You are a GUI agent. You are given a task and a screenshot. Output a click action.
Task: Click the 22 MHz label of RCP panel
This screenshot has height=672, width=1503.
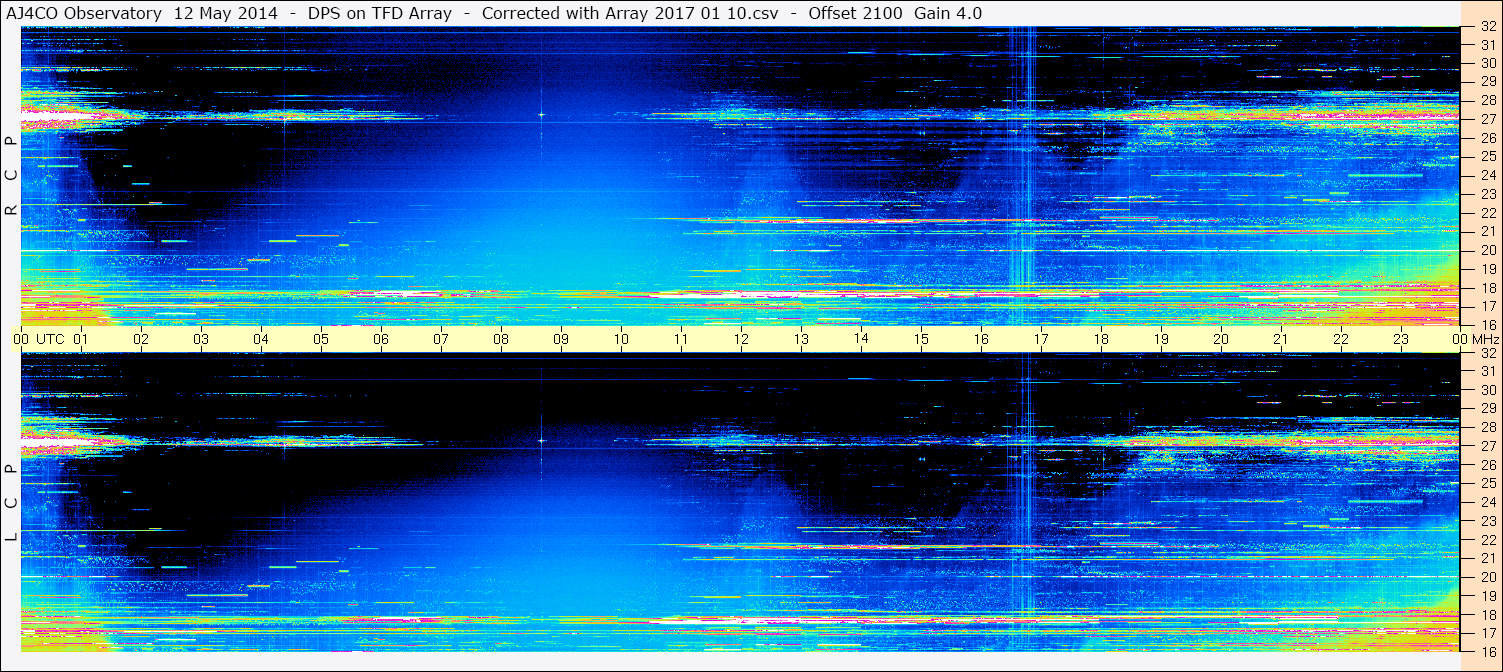click(x=1488, y=213)
